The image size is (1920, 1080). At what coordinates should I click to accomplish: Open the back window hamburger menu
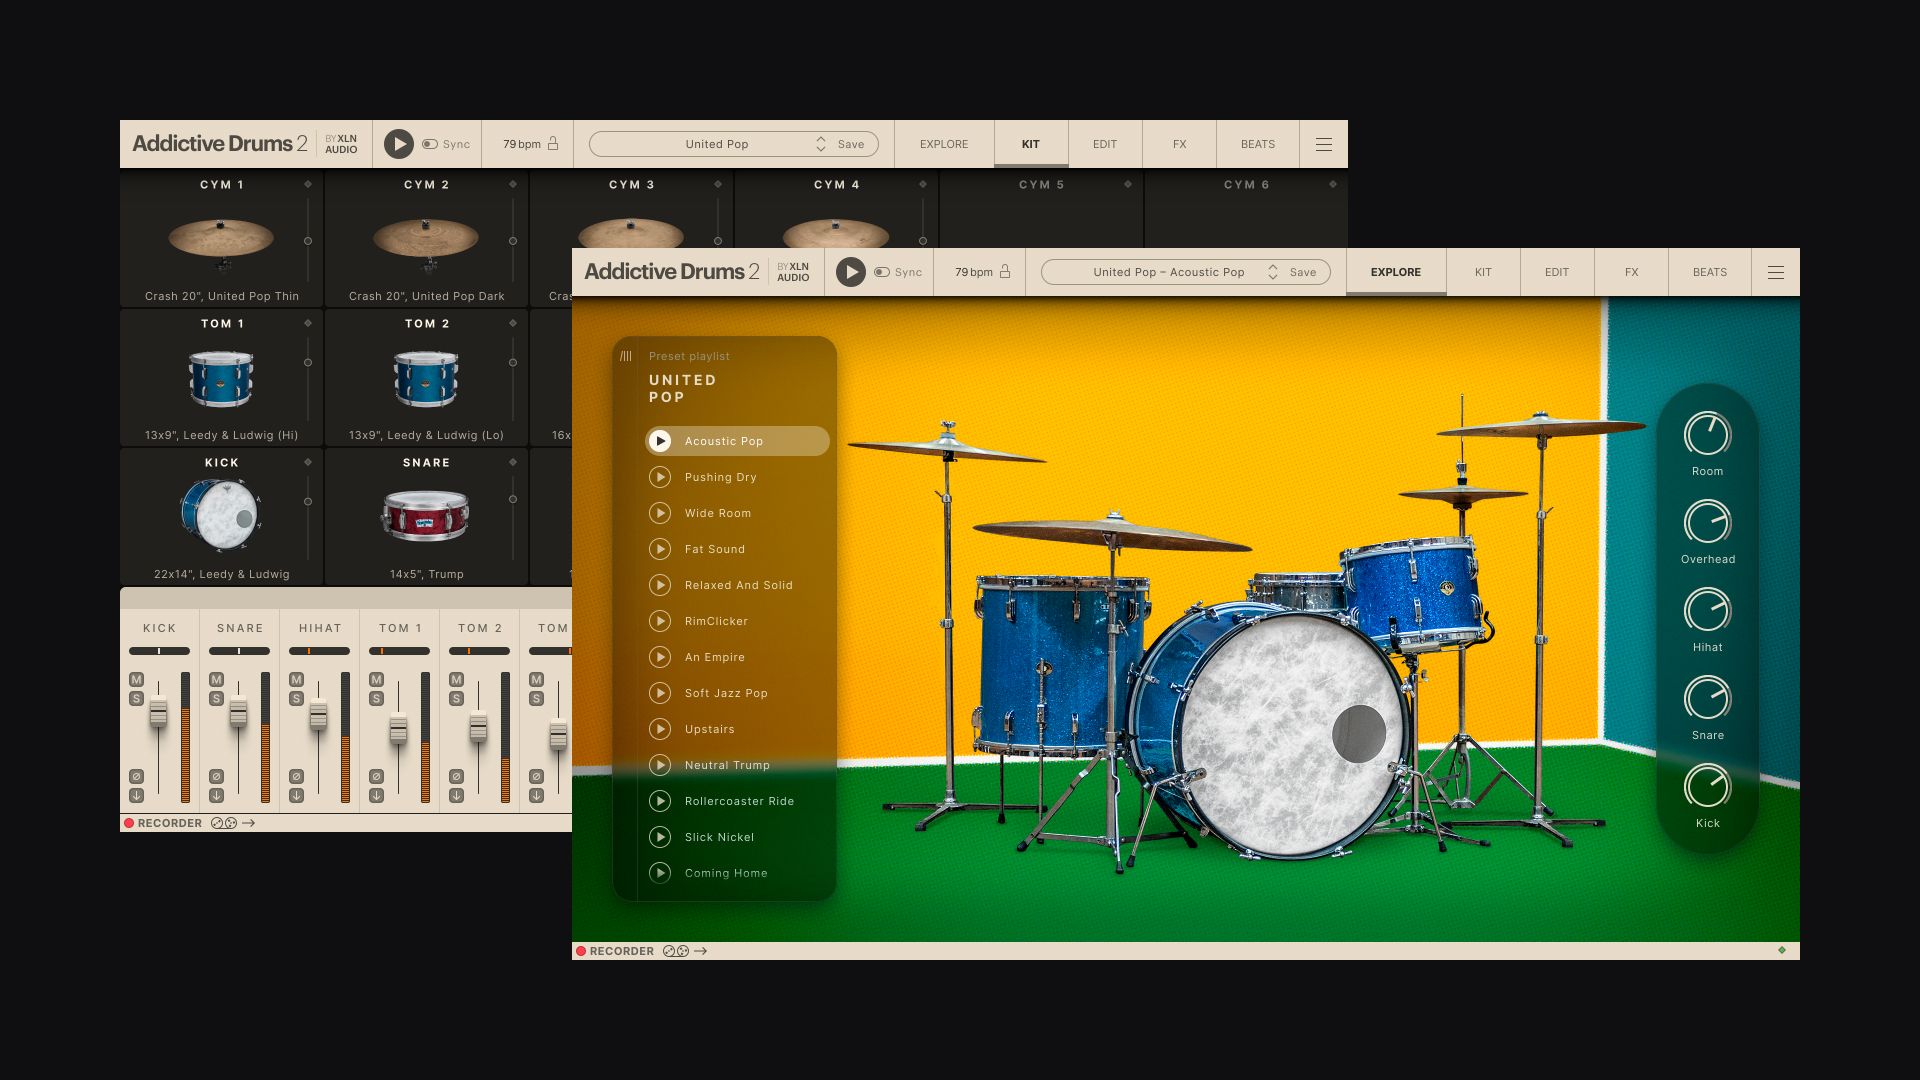click(x=1324, y=144)
